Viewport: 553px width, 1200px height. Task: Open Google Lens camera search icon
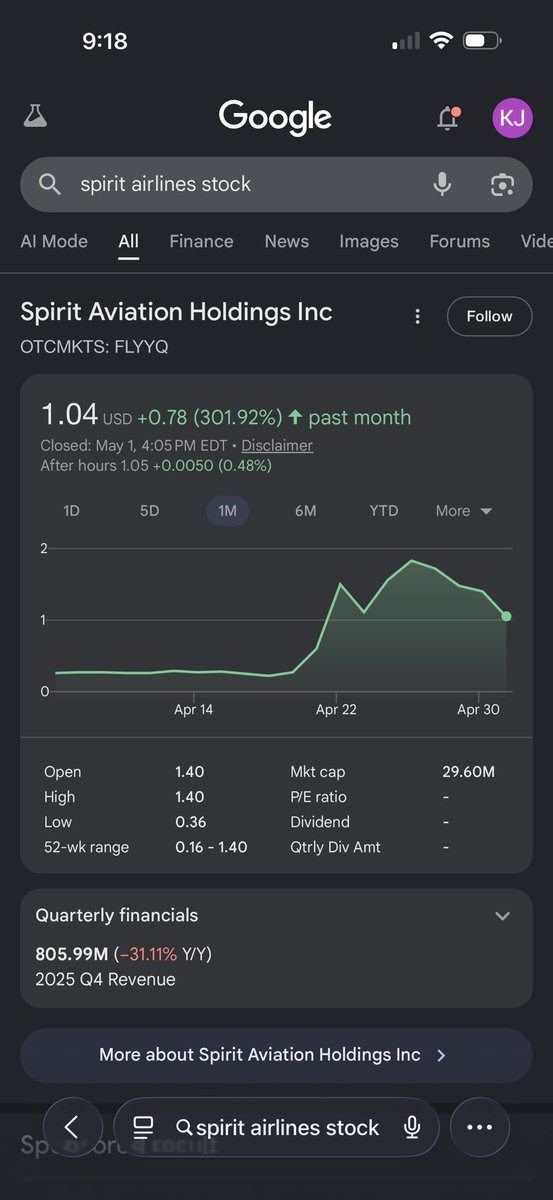[x=502, y=184]
